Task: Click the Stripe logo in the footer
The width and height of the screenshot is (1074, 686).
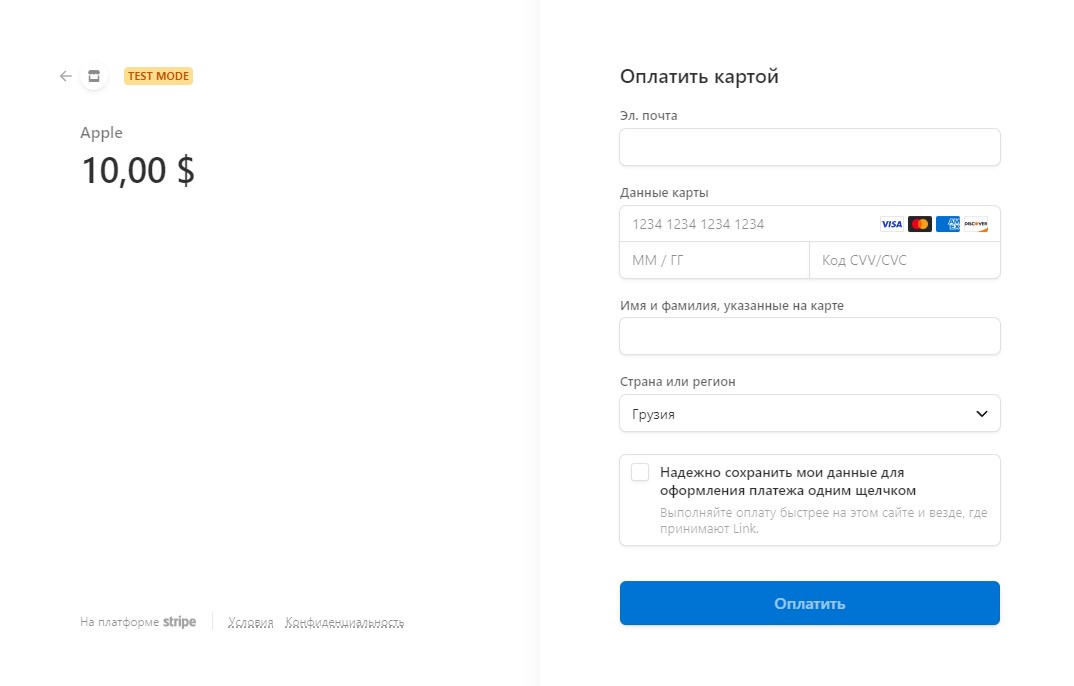Action: point(179,621)
